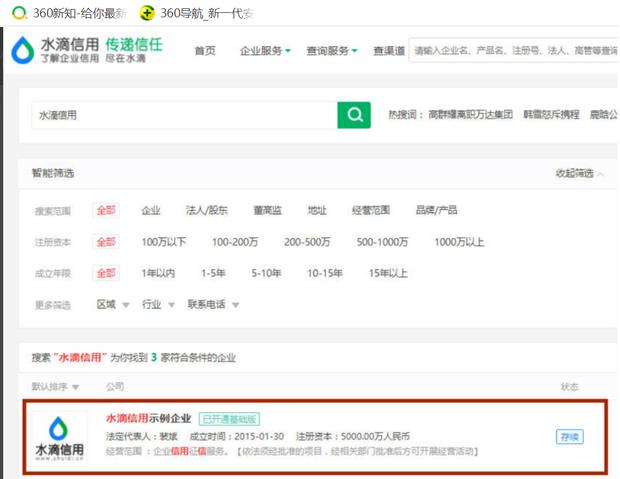Viewport: 620px width, 479px height.
Task: Click the 公司 column header
Action: pos(115,386)
